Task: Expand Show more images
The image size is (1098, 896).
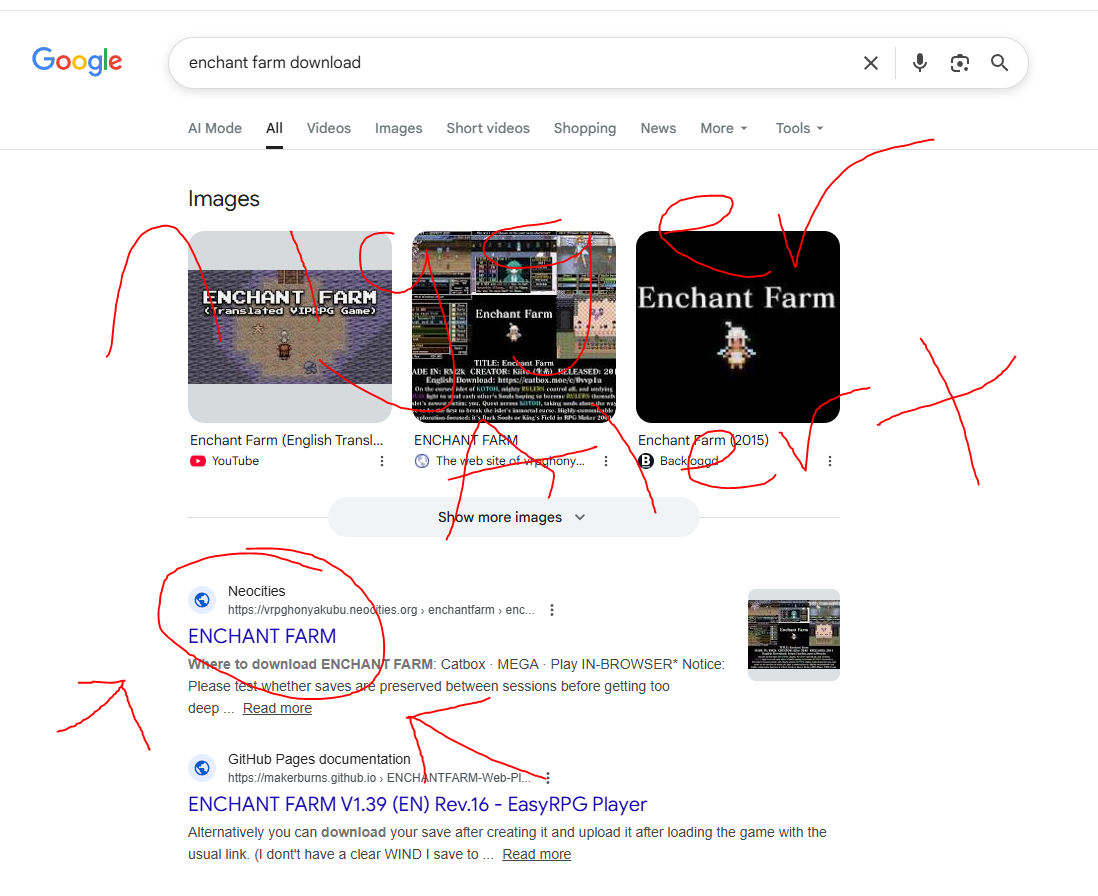Action: 513,517
